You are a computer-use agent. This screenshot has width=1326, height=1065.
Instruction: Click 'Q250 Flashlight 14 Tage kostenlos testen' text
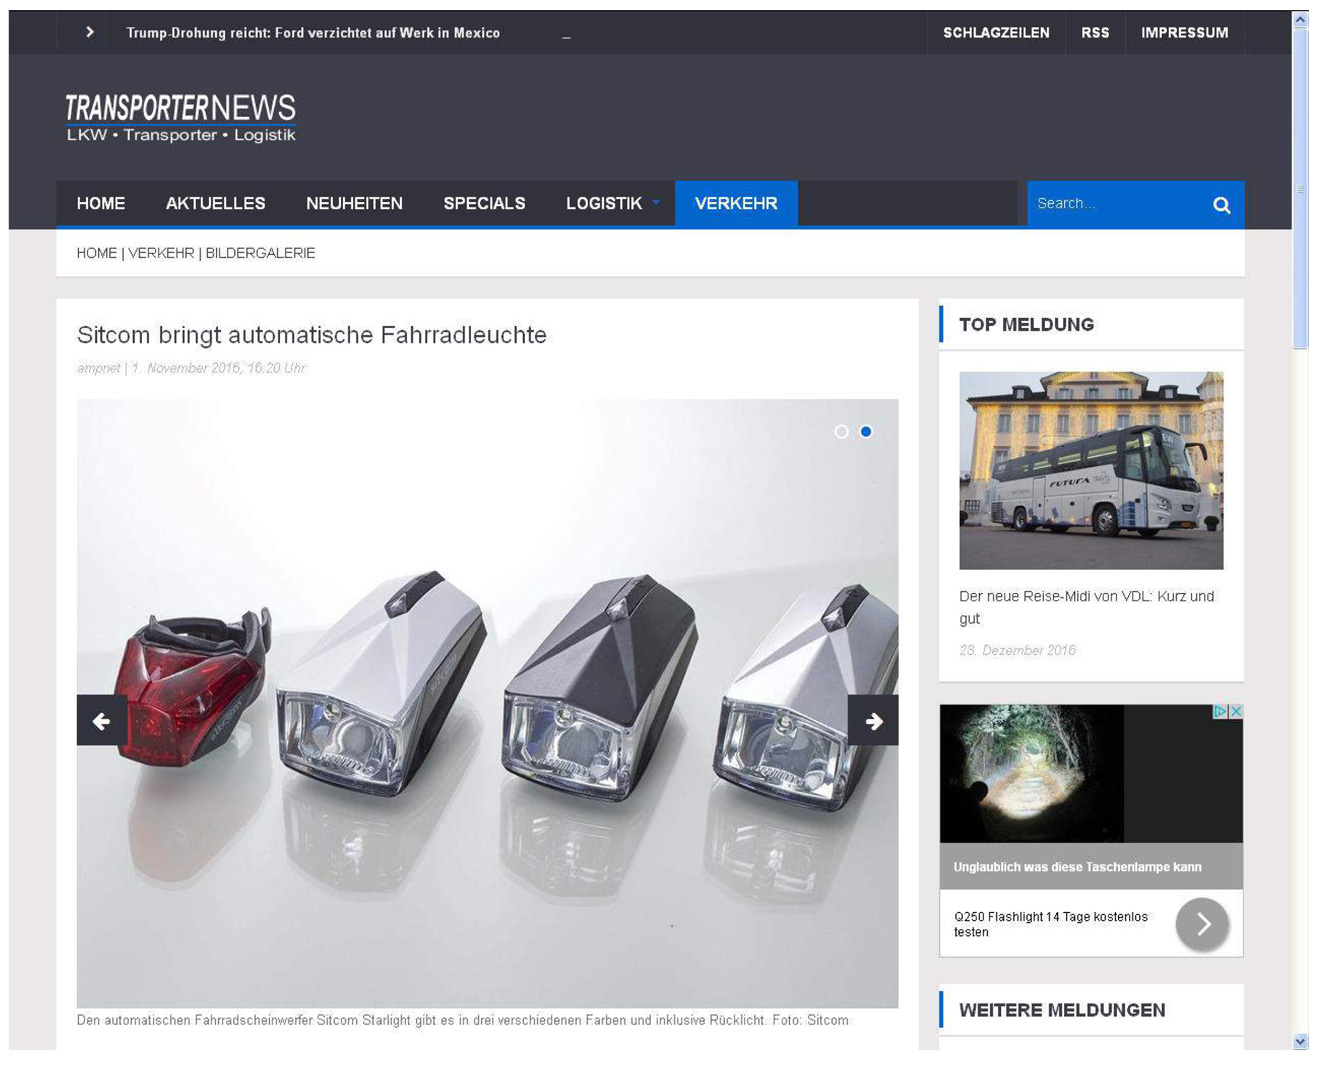tap(1051, 924)
